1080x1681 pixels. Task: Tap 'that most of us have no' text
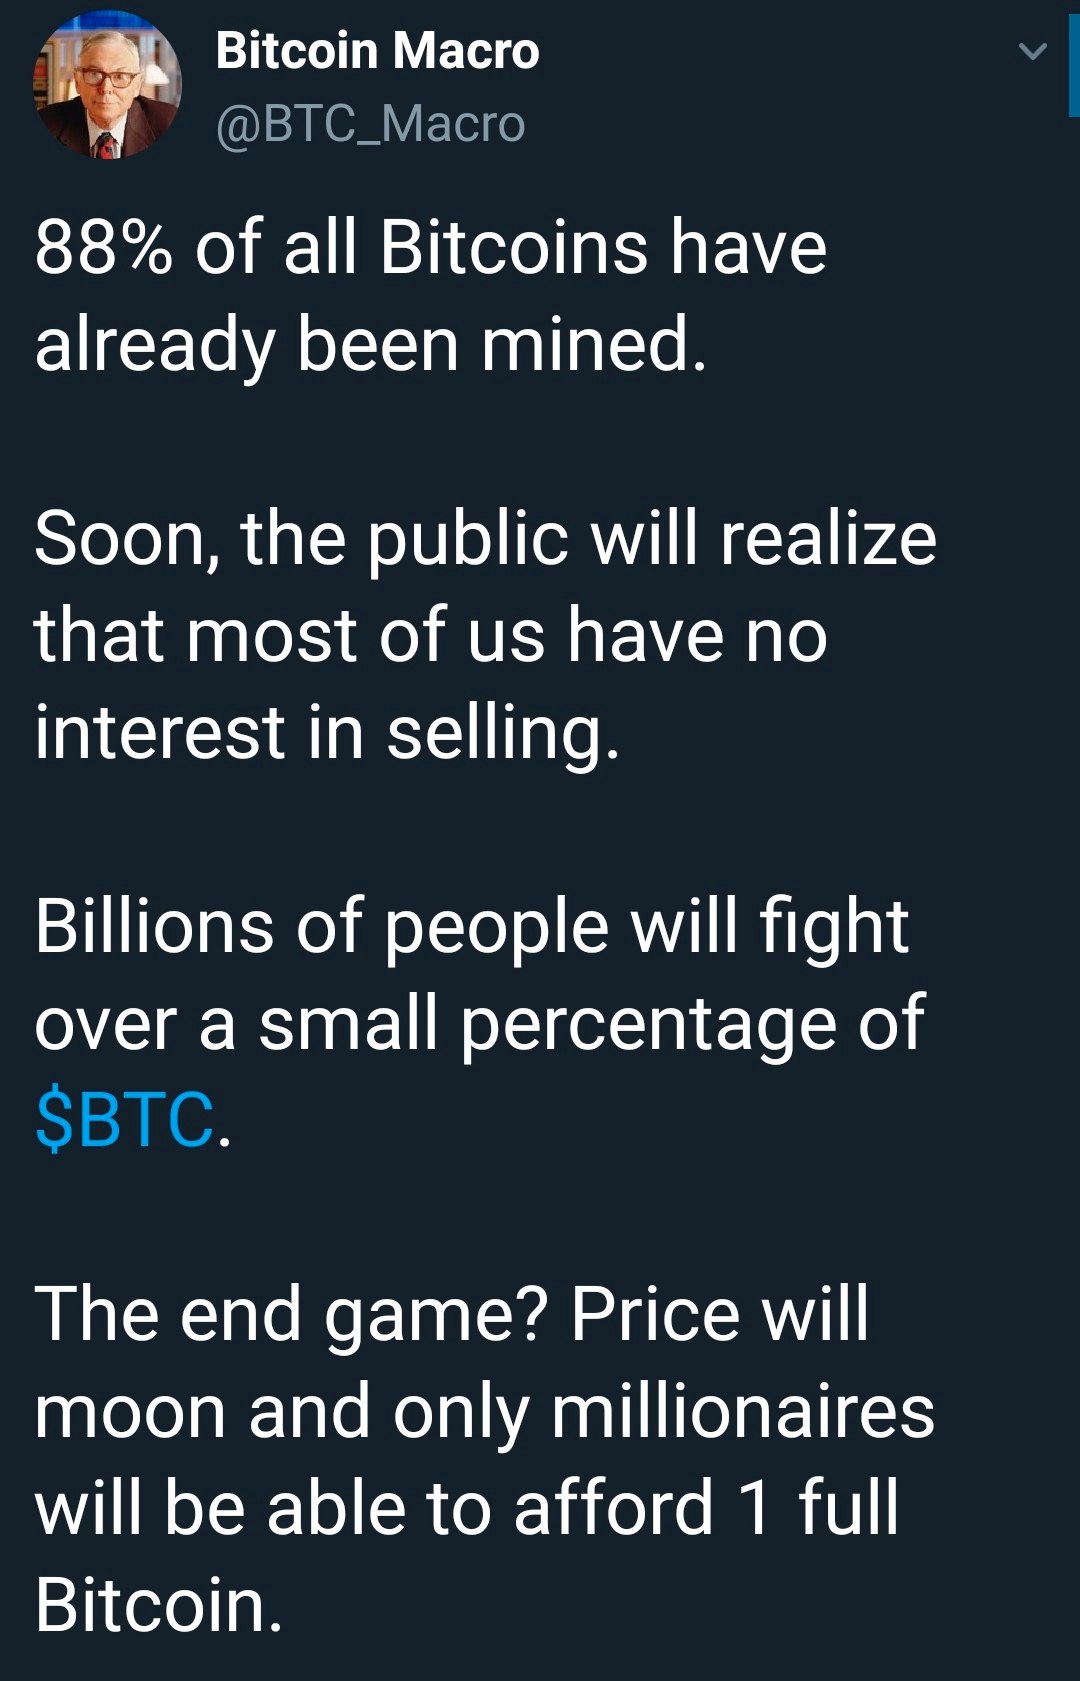[431, 634]
